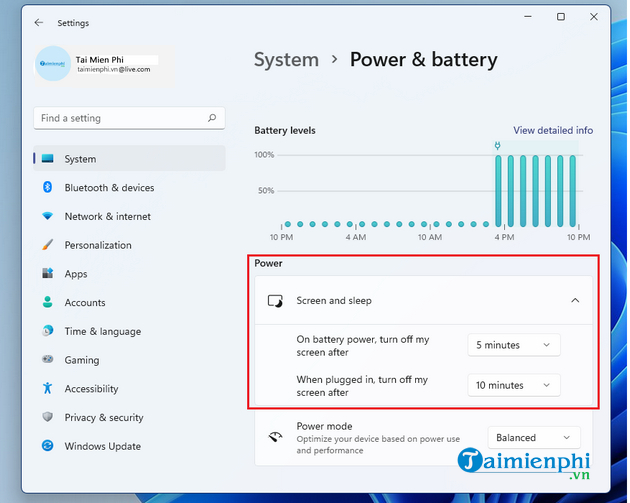Click the back arrow in Settings
This screenshot has height=503, width=630.
tap(39, 22)
